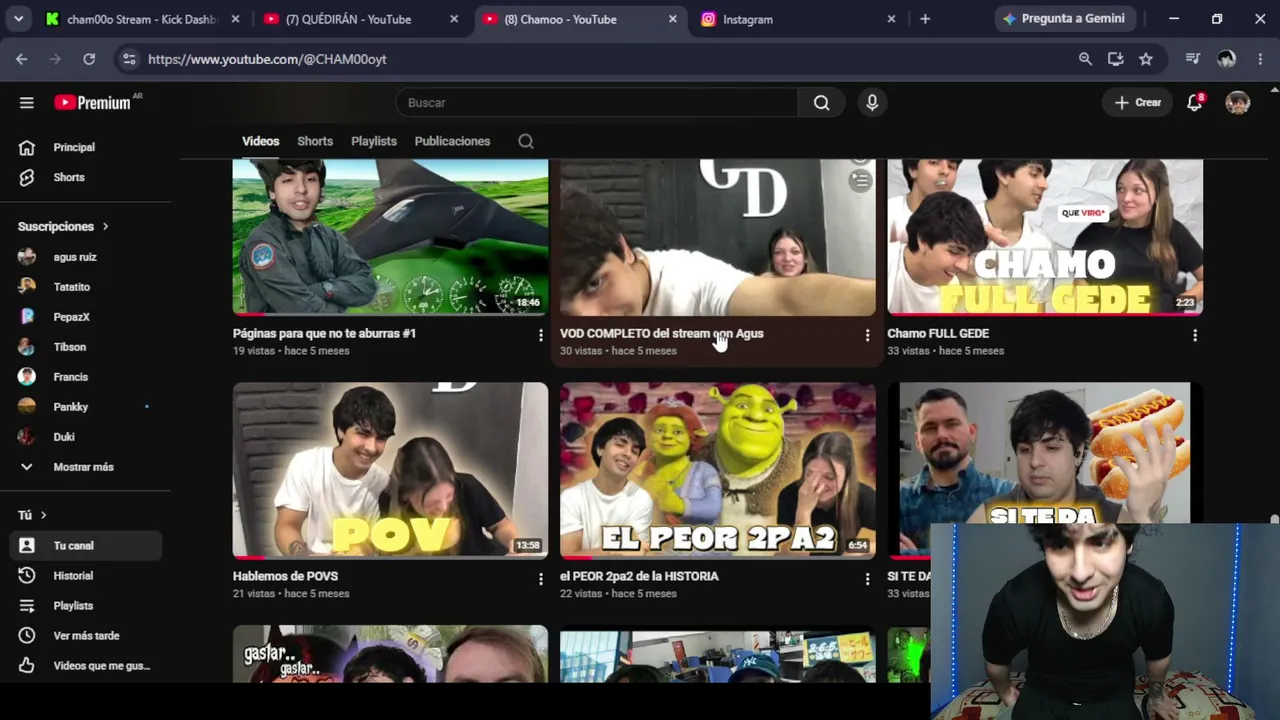Expand the Suscripciones section
This screenshot has width=1280, height=720.
pyautogui.click(x=63, y=227)
